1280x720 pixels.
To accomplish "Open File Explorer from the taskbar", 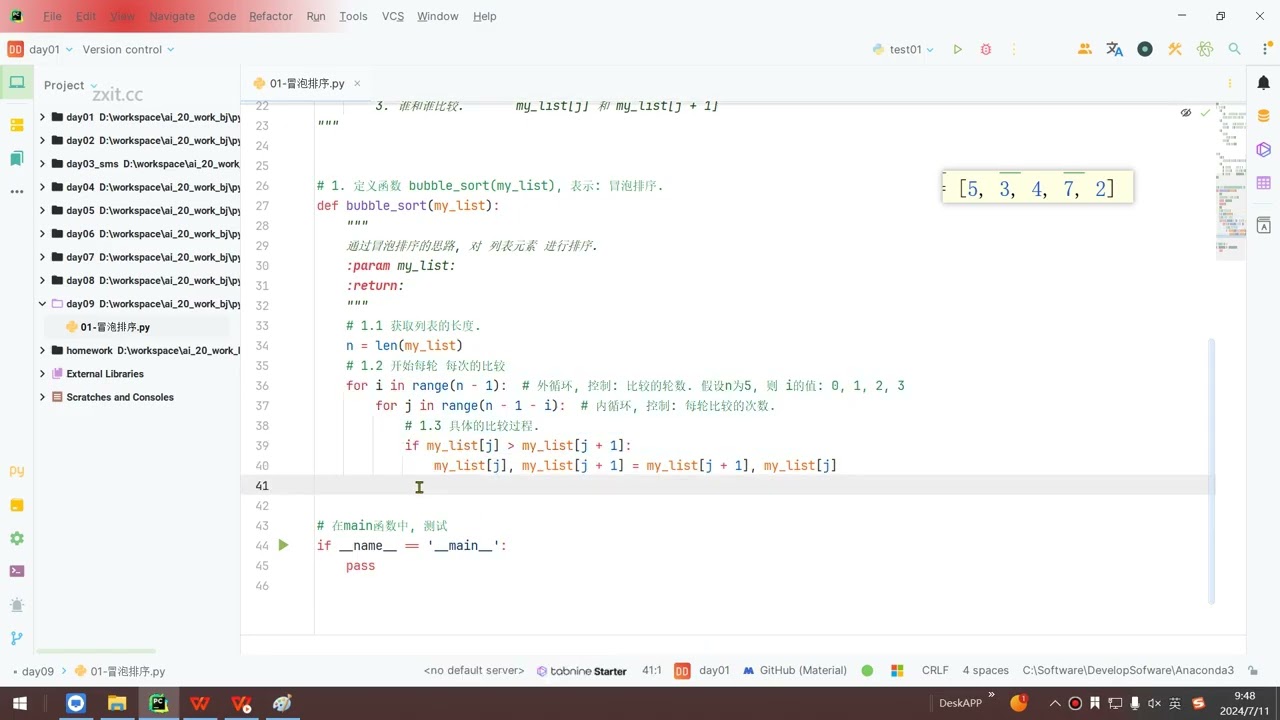I will click(117, 703).
